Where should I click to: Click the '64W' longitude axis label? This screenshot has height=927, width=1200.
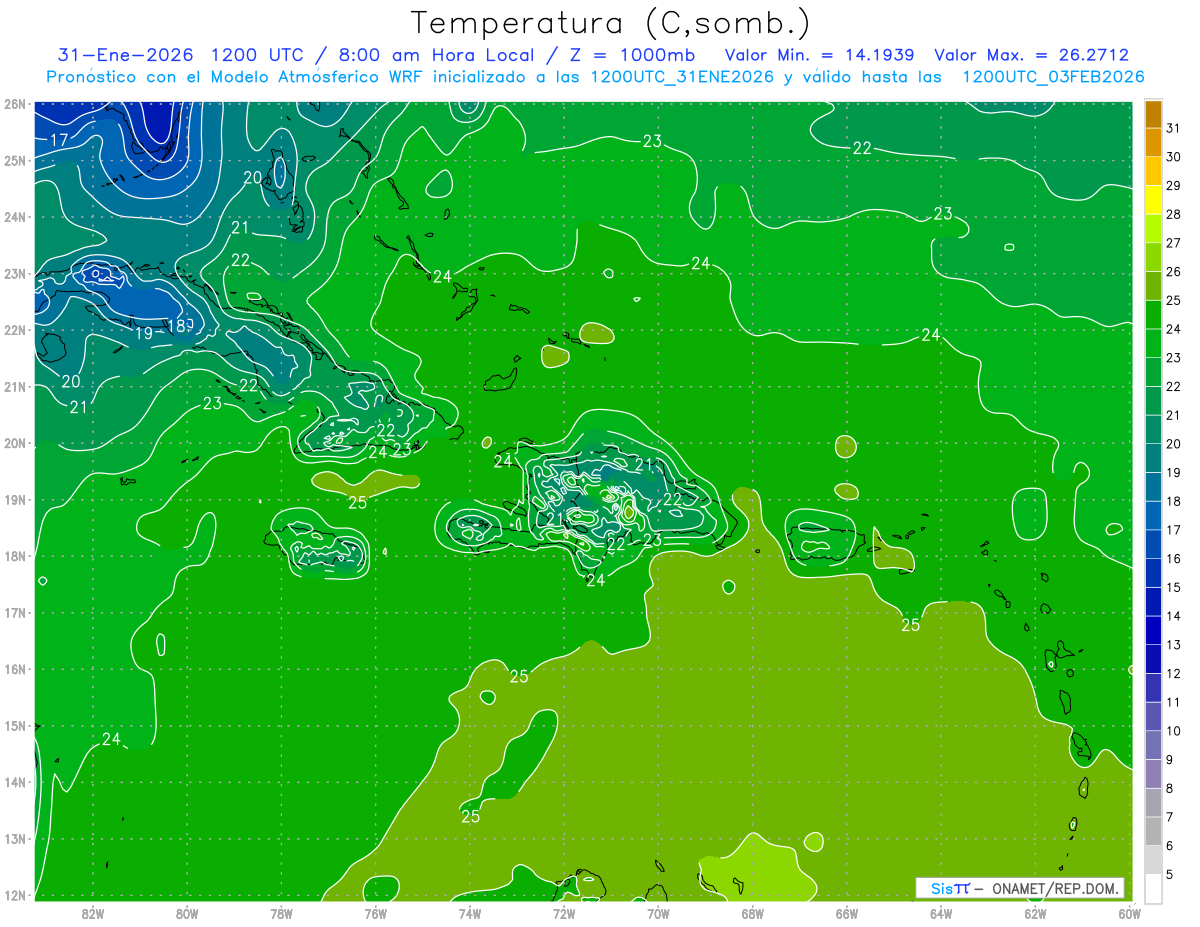tap(941, 913)
